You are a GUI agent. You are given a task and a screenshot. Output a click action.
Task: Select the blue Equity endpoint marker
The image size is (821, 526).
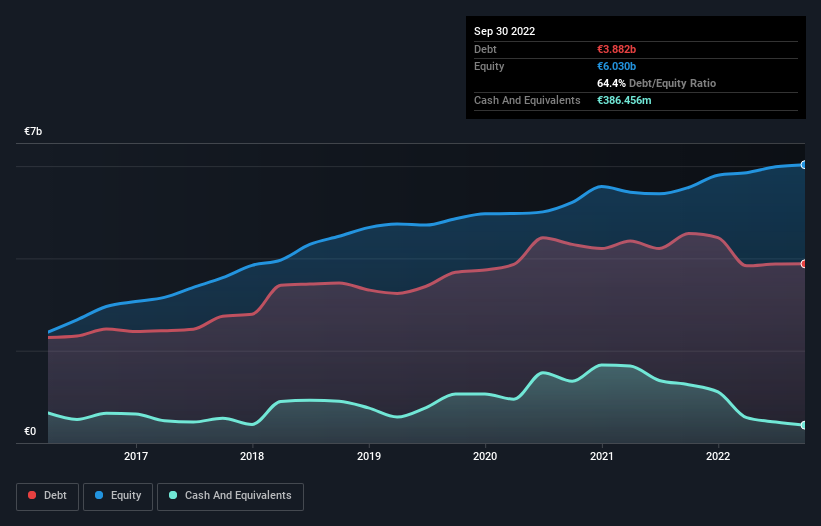[x=804, y=164]
